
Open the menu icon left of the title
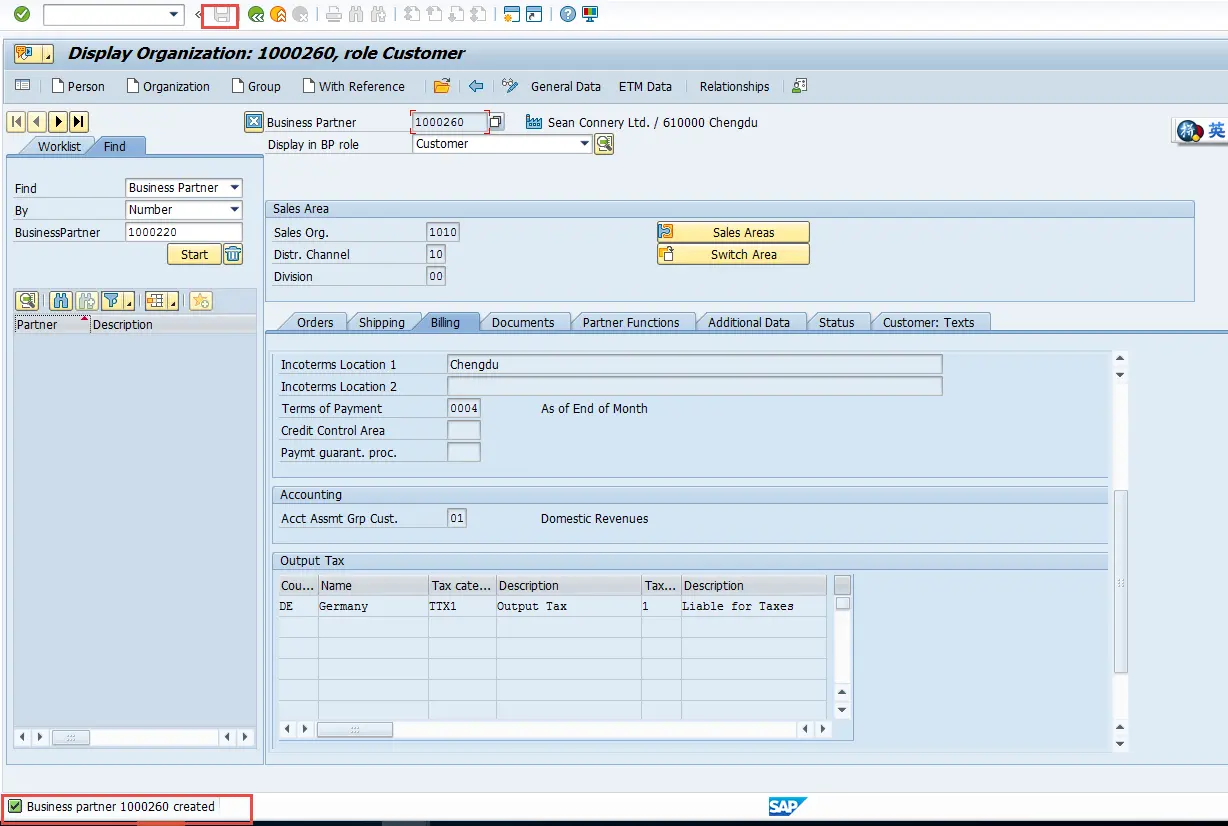point(33,54)
